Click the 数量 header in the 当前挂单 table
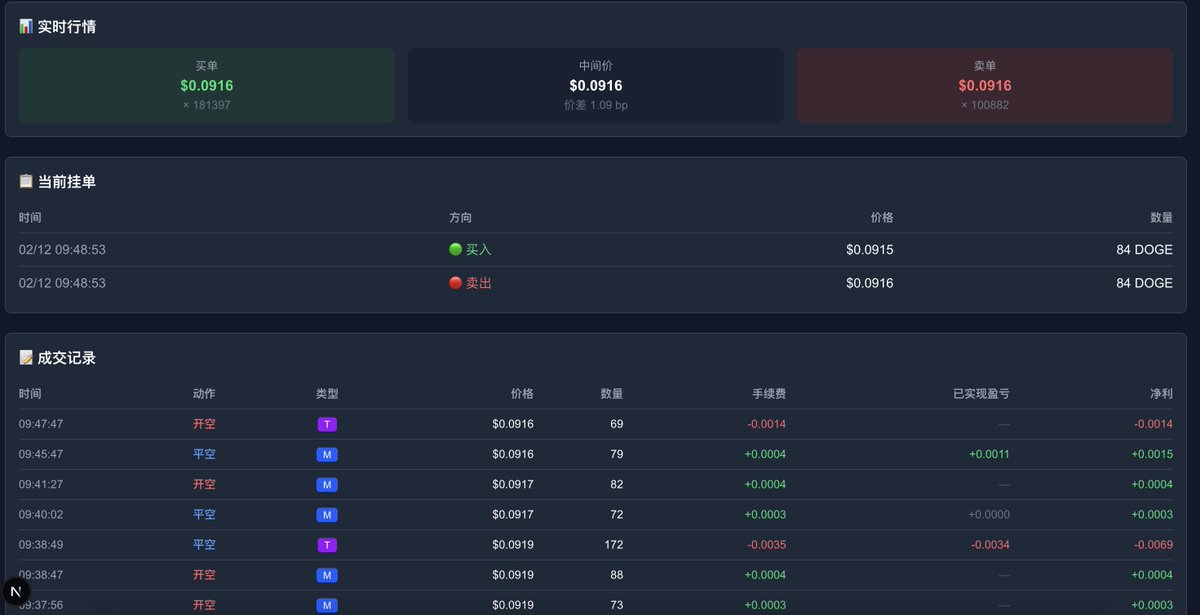The width and height of the screenshot is (1200, 615). (1161, 217)
